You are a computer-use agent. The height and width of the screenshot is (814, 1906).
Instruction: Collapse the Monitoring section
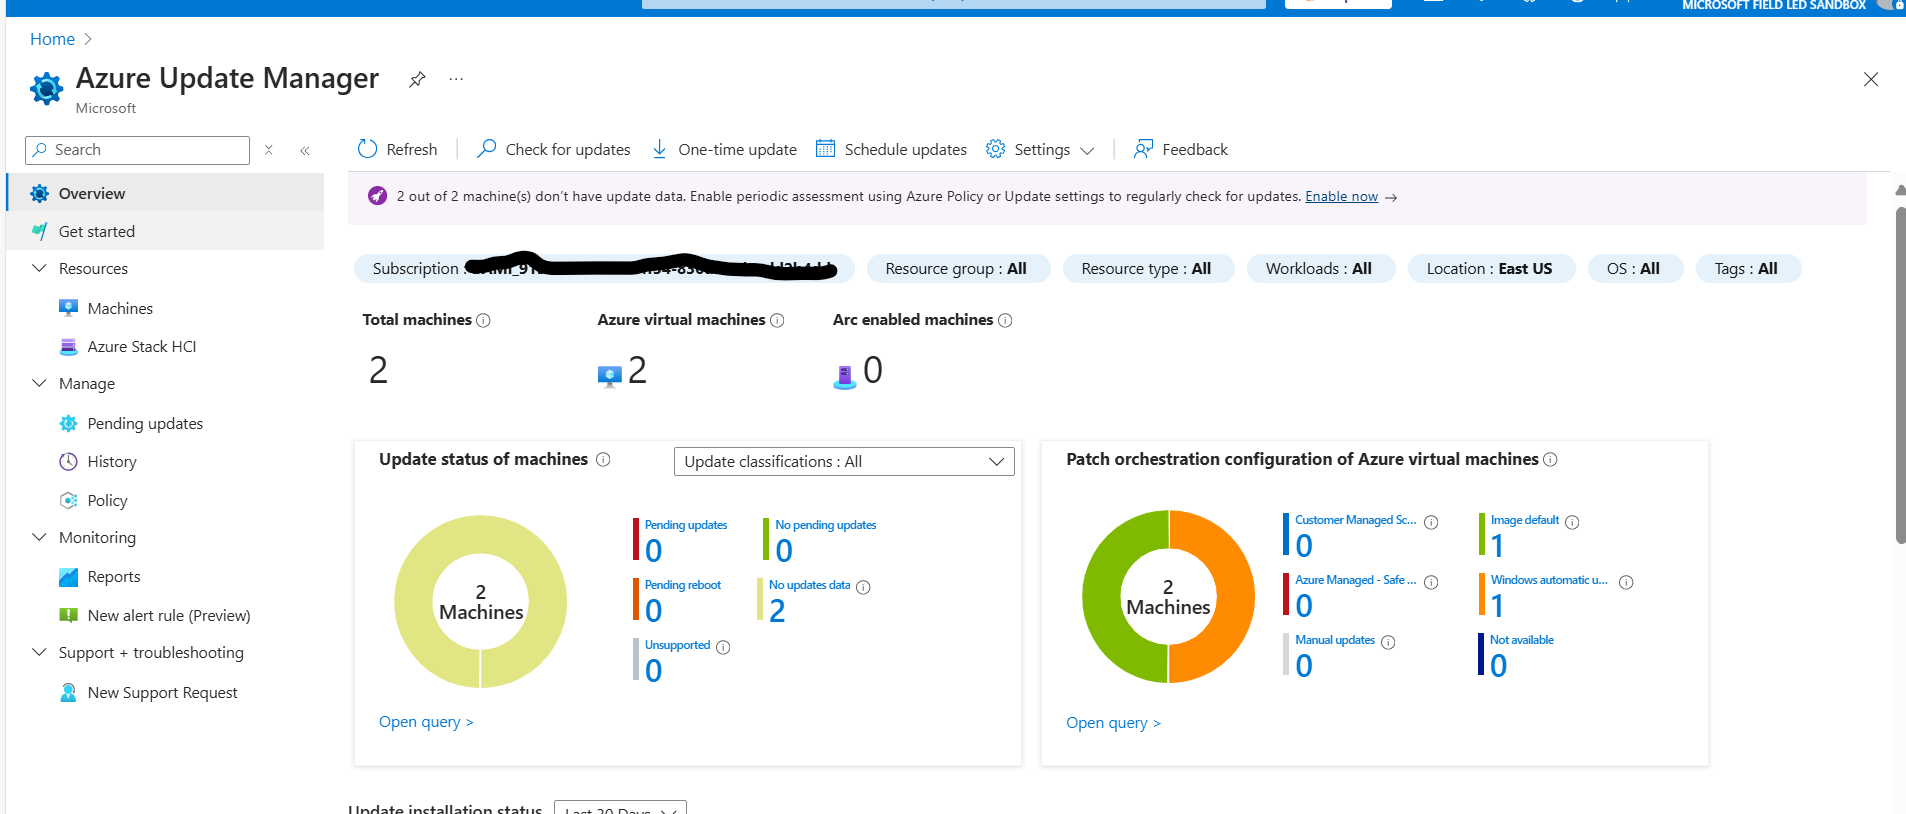[39, 537]
